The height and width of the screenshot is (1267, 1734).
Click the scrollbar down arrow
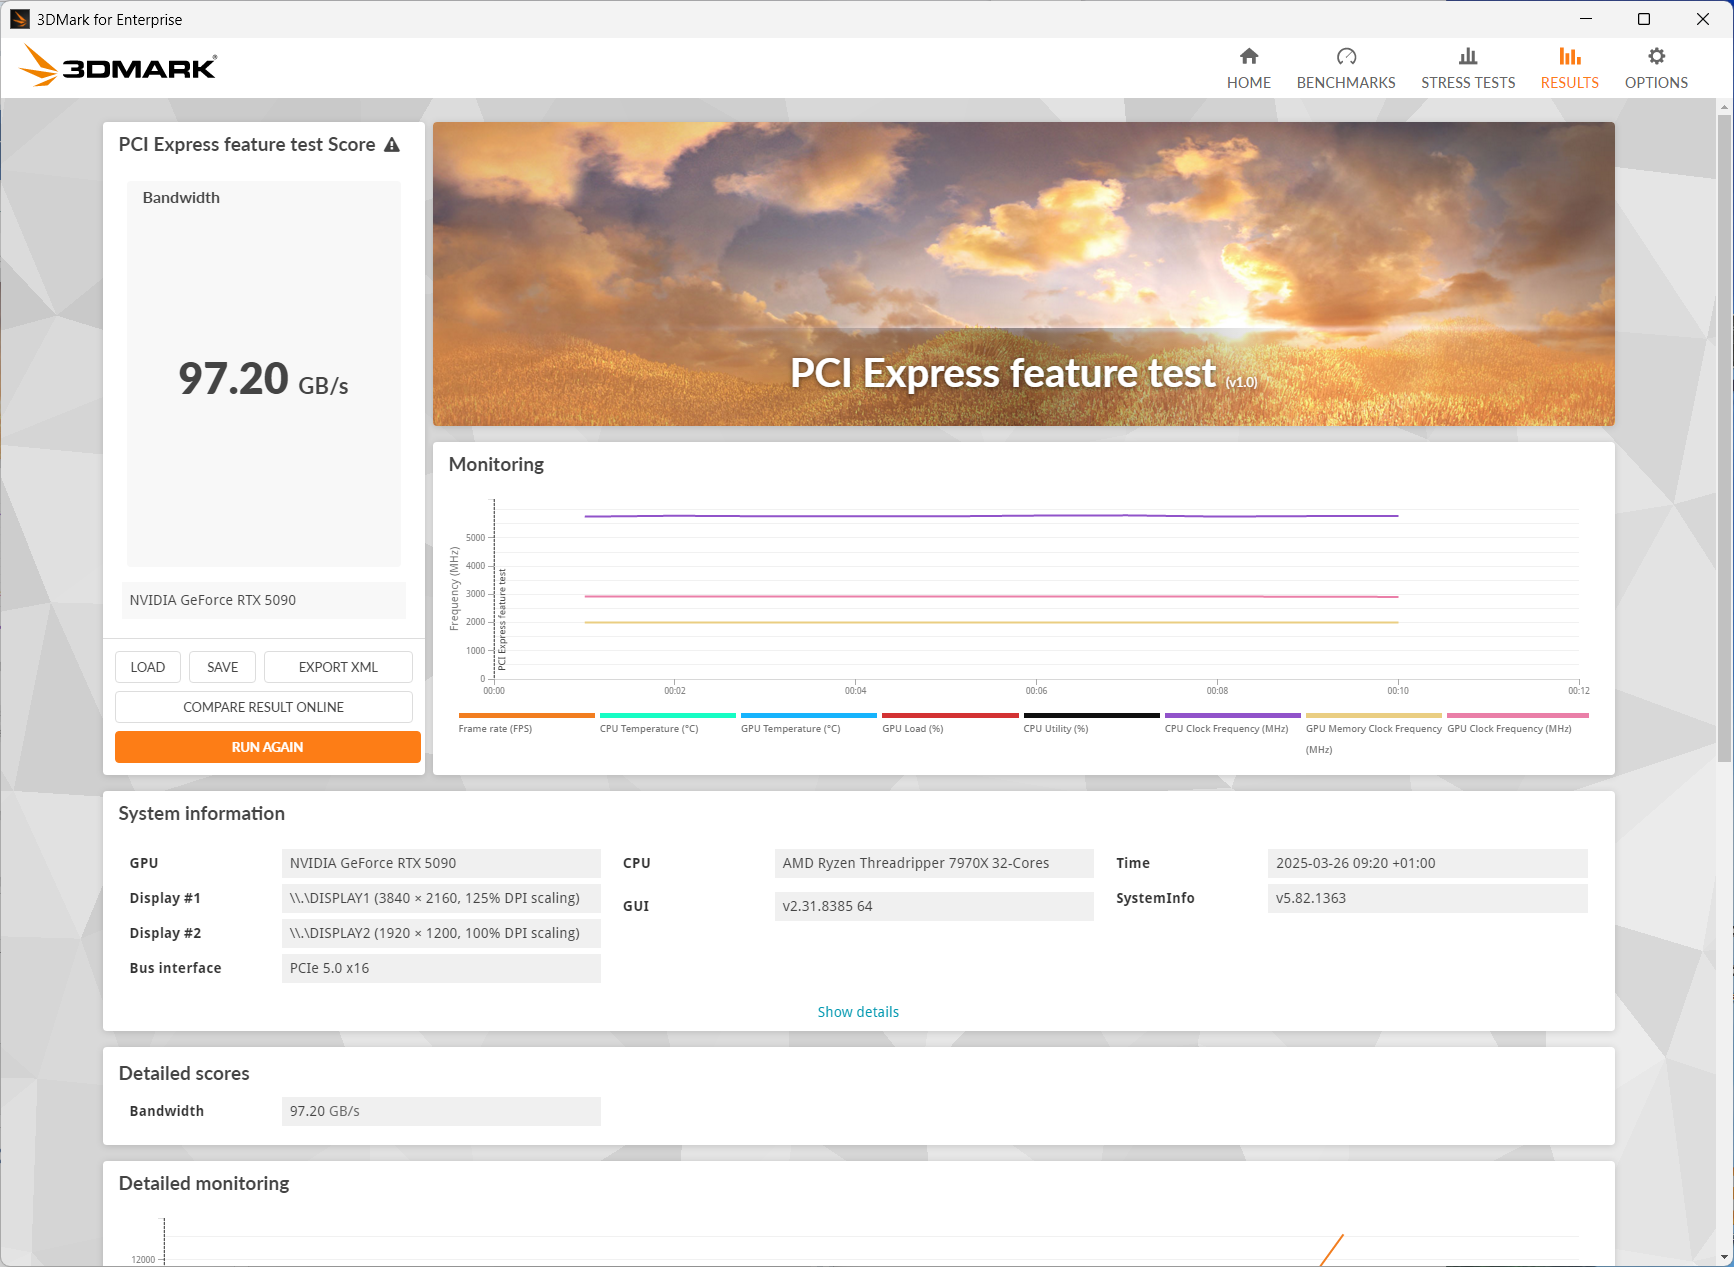tap(1724, 1257)
